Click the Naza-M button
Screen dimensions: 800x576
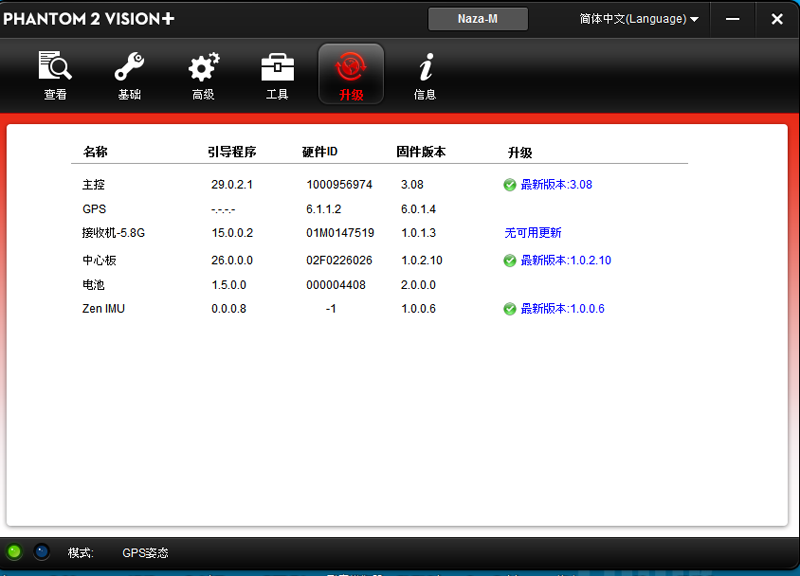pos(478,19)
